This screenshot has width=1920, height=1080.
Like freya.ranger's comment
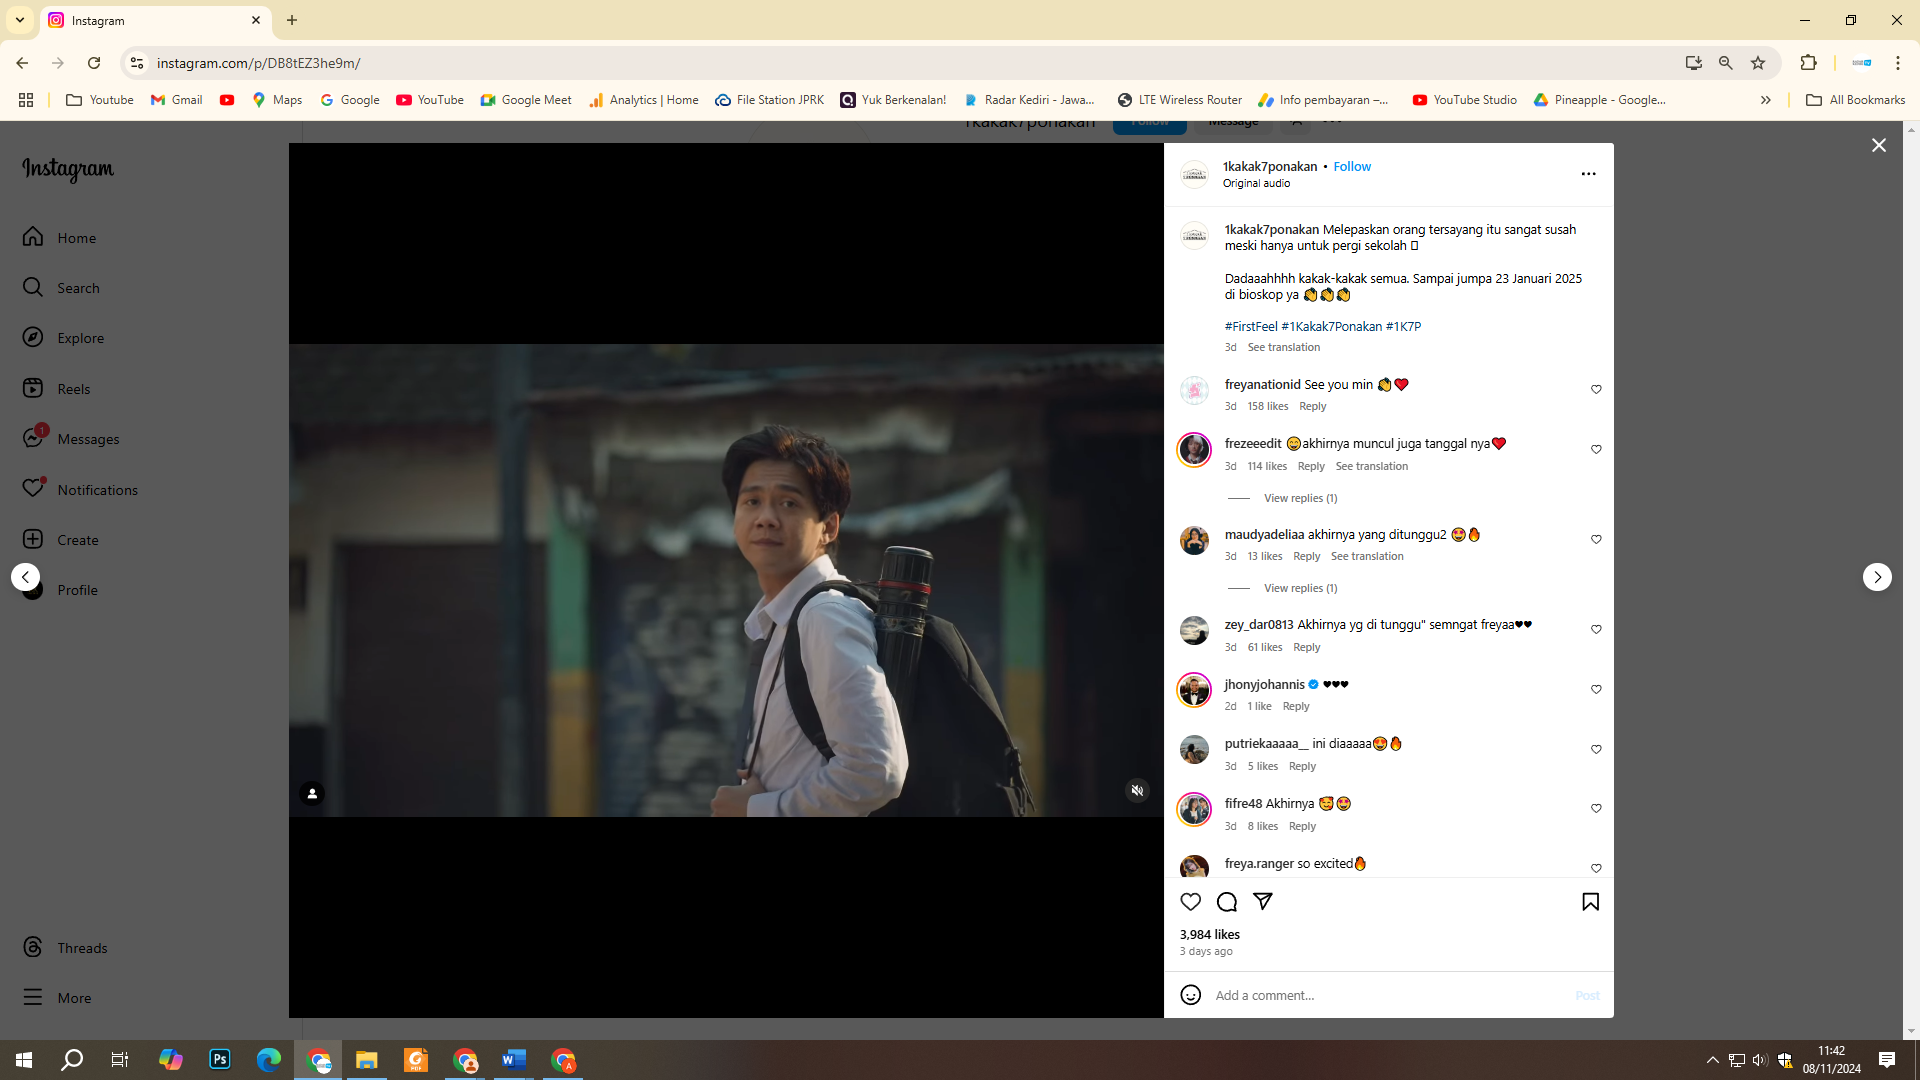(x=1596, y=869)
